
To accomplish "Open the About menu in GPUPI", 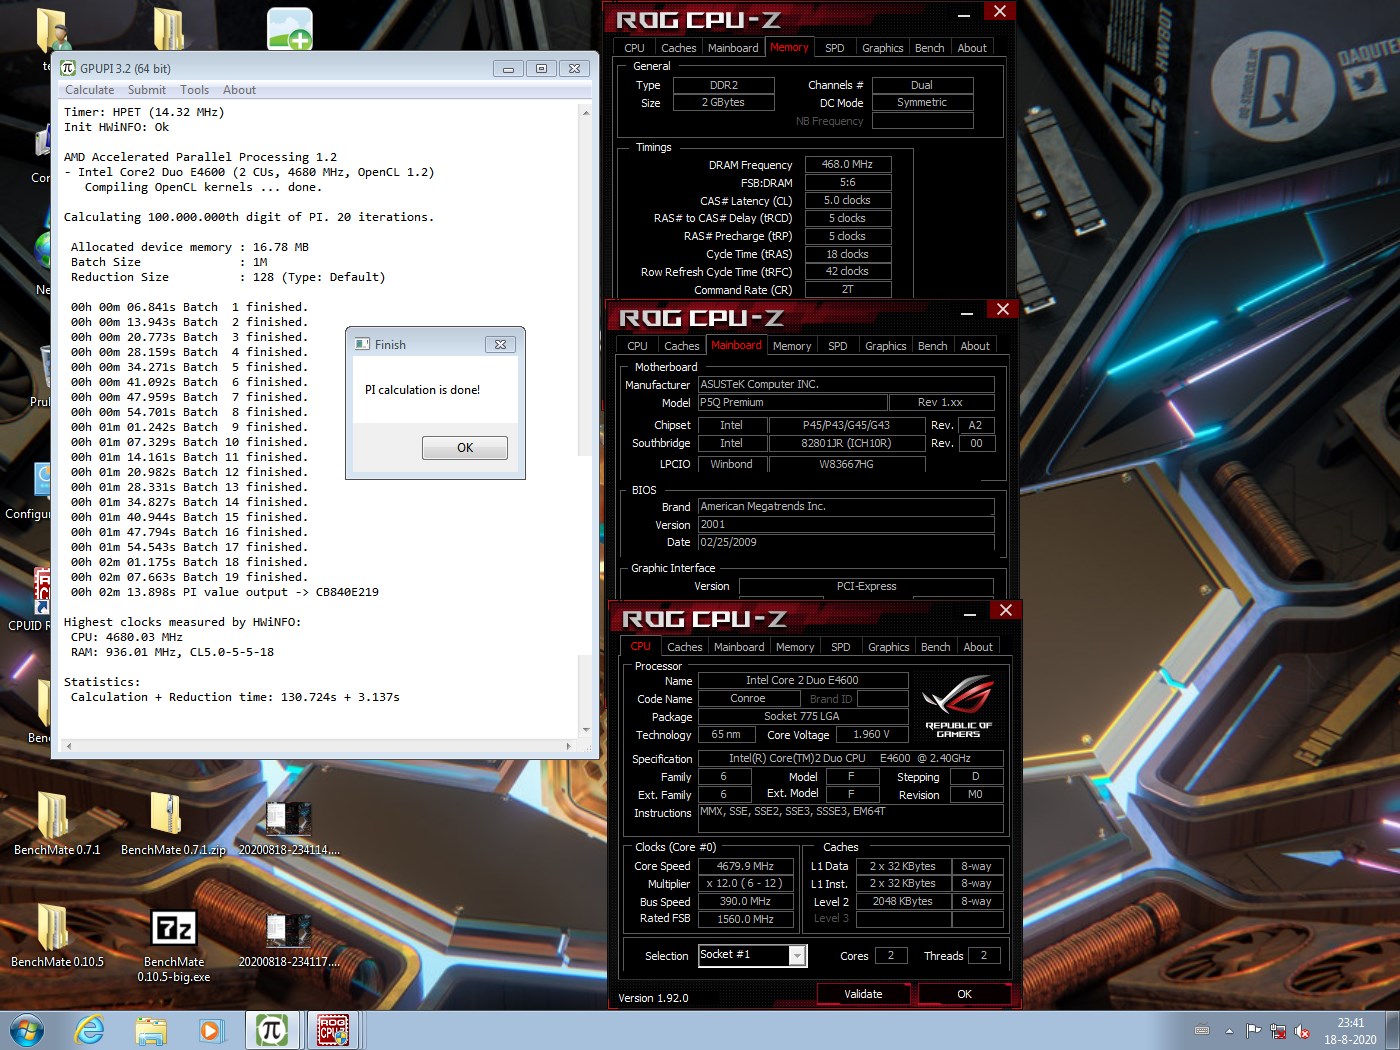I will [x=239, y=90].
